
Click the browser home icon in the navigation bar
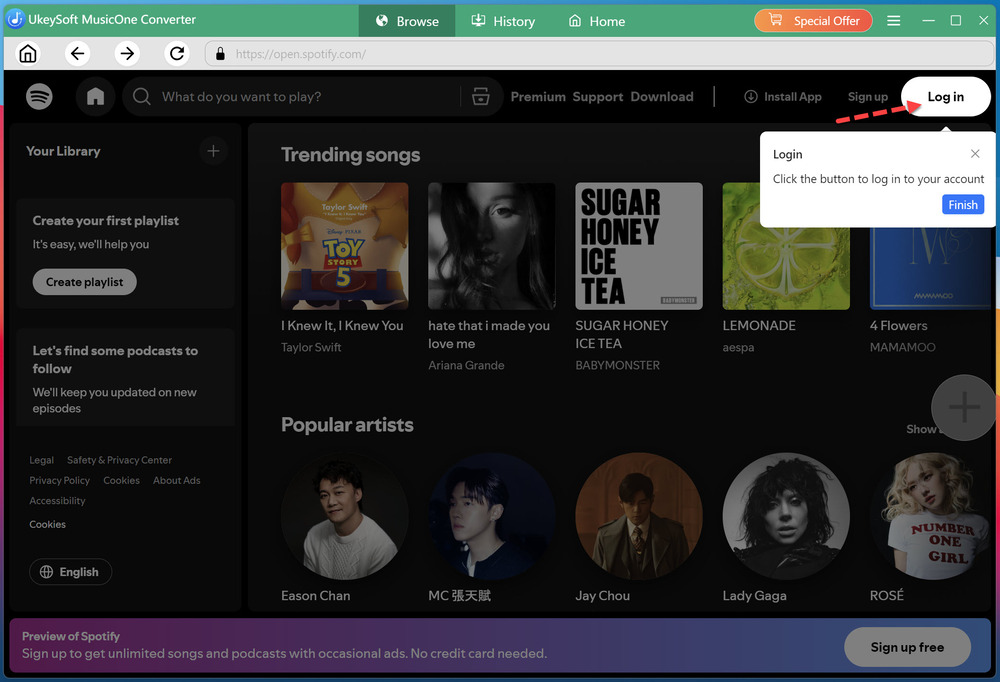[28, 54]
